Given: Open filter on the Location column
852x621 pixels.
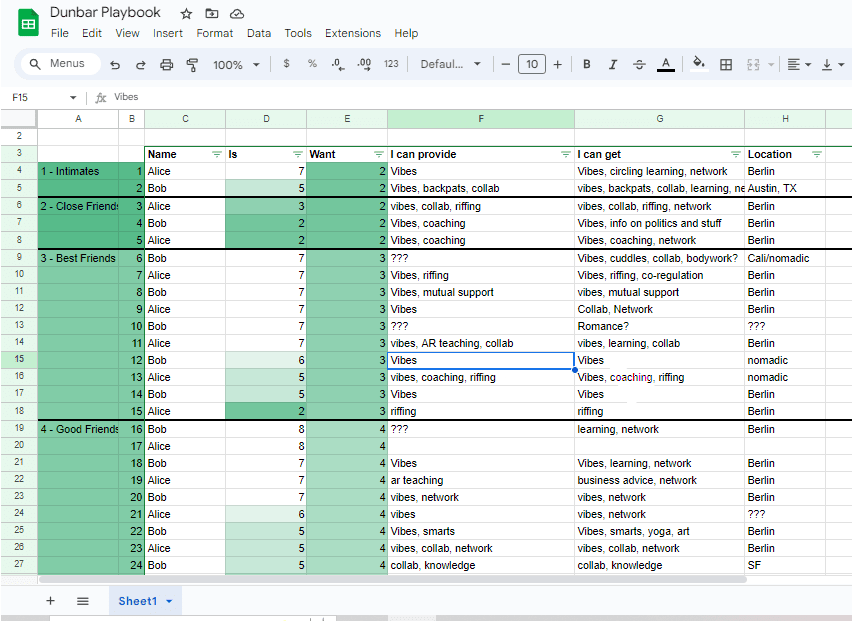Looking at the screenshot, I should 816,154.
